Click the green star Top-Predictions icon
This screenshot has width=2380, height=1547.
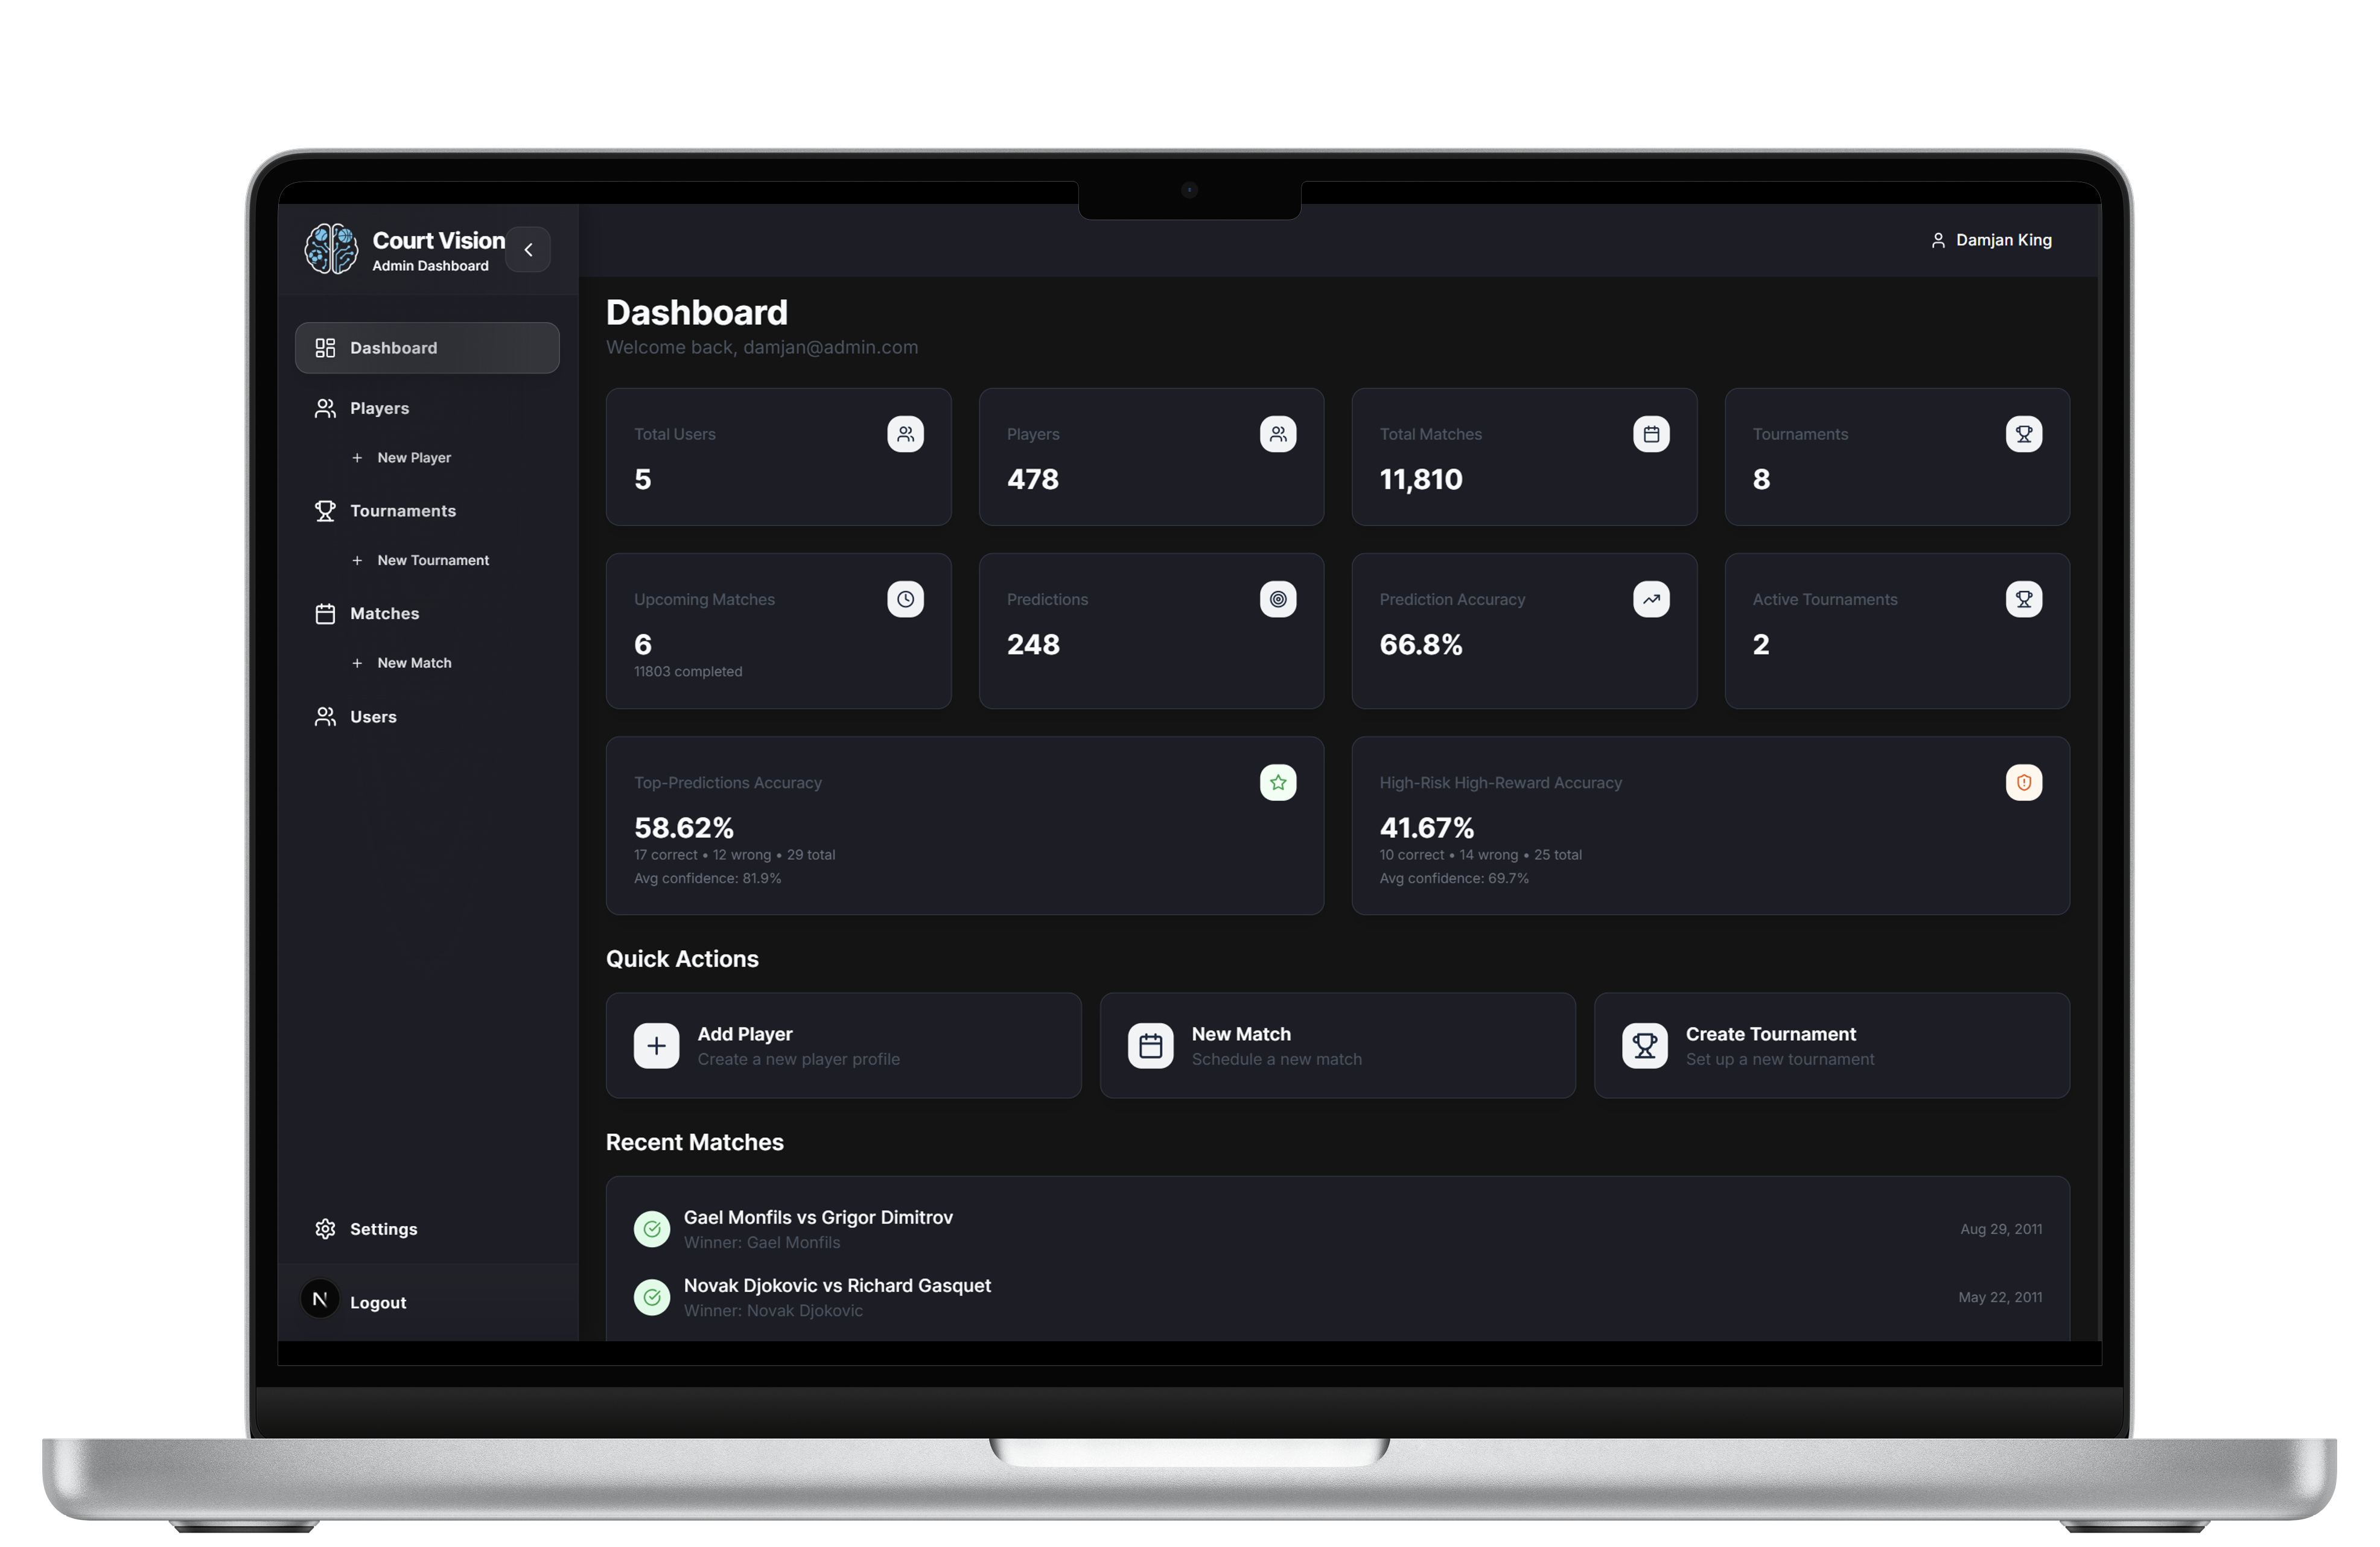tap(1278, 783)
